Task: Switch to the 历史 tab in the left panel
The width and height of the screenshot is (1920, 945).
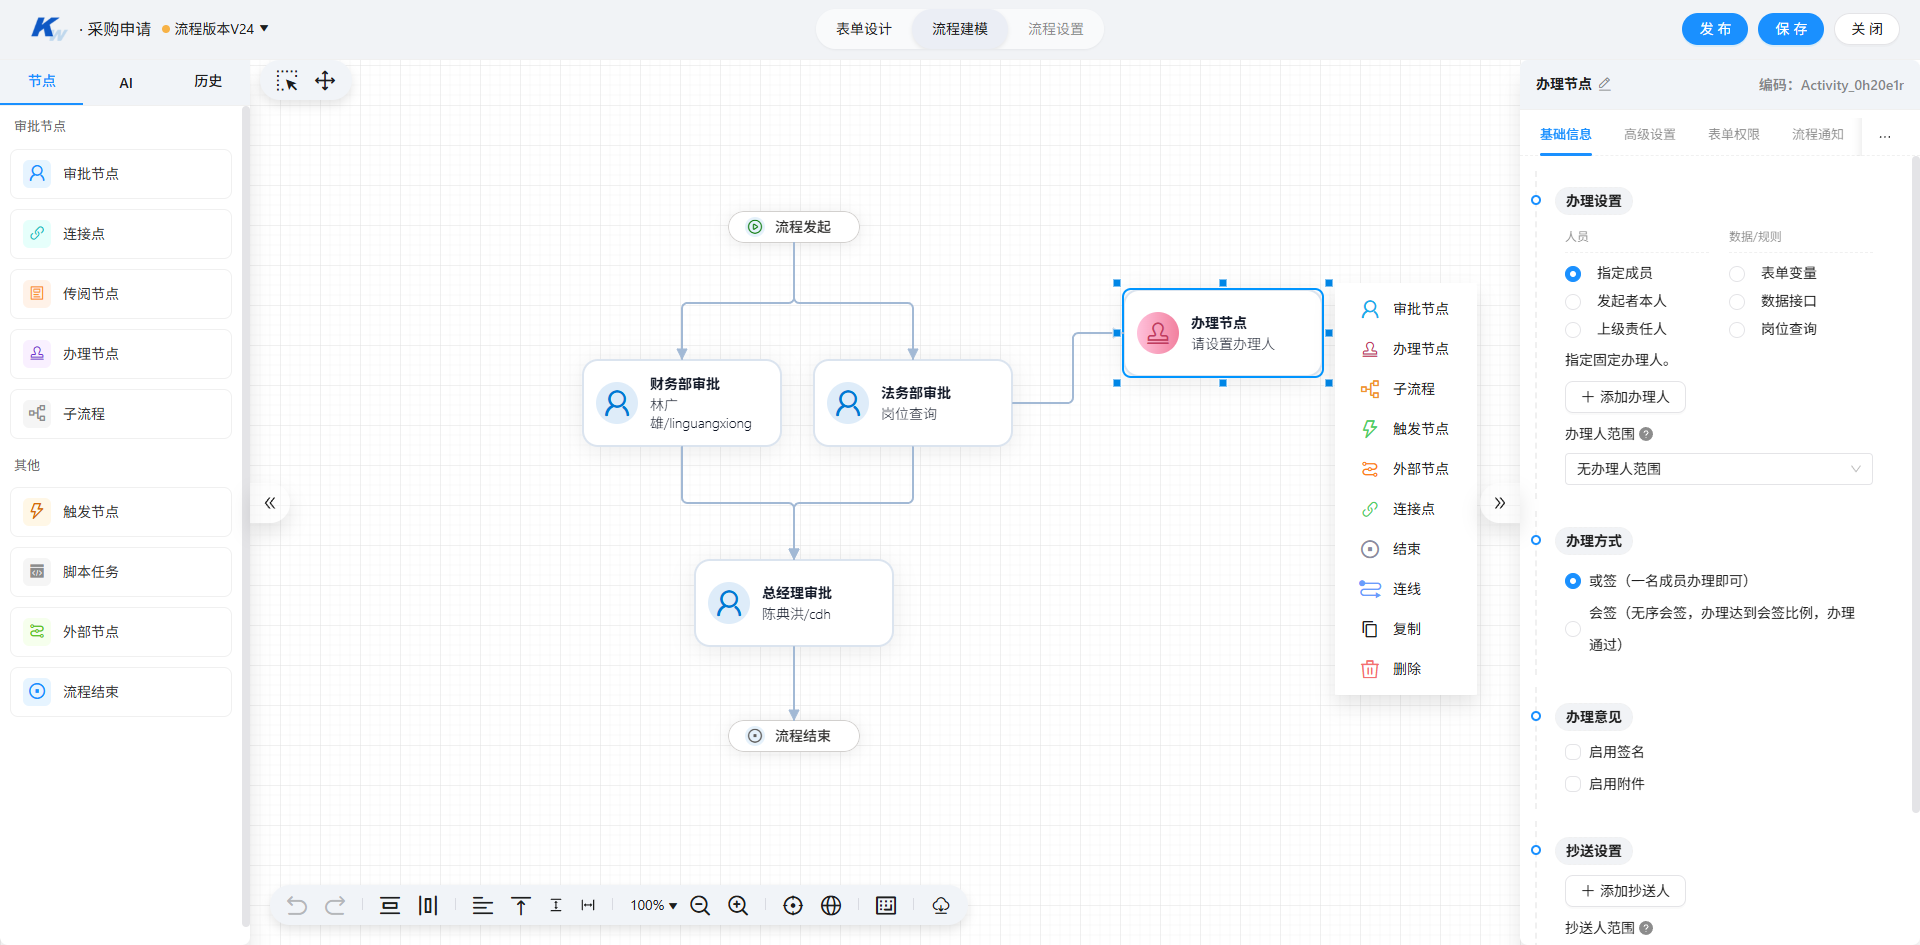Action: click(x=208, y=81)
